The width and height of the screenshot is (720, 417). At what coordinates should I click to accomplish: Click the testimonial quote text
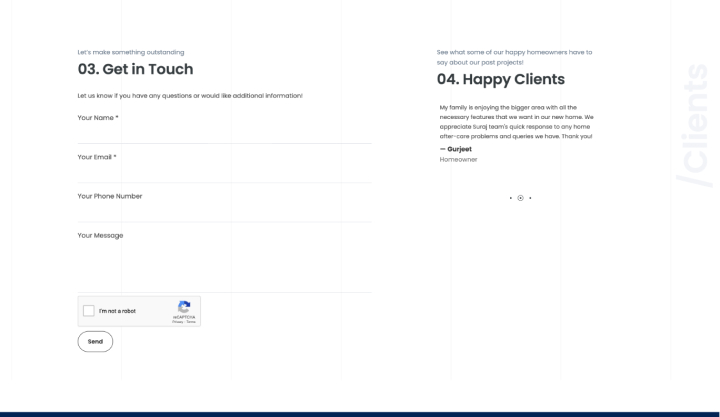(x=515, y=121)
